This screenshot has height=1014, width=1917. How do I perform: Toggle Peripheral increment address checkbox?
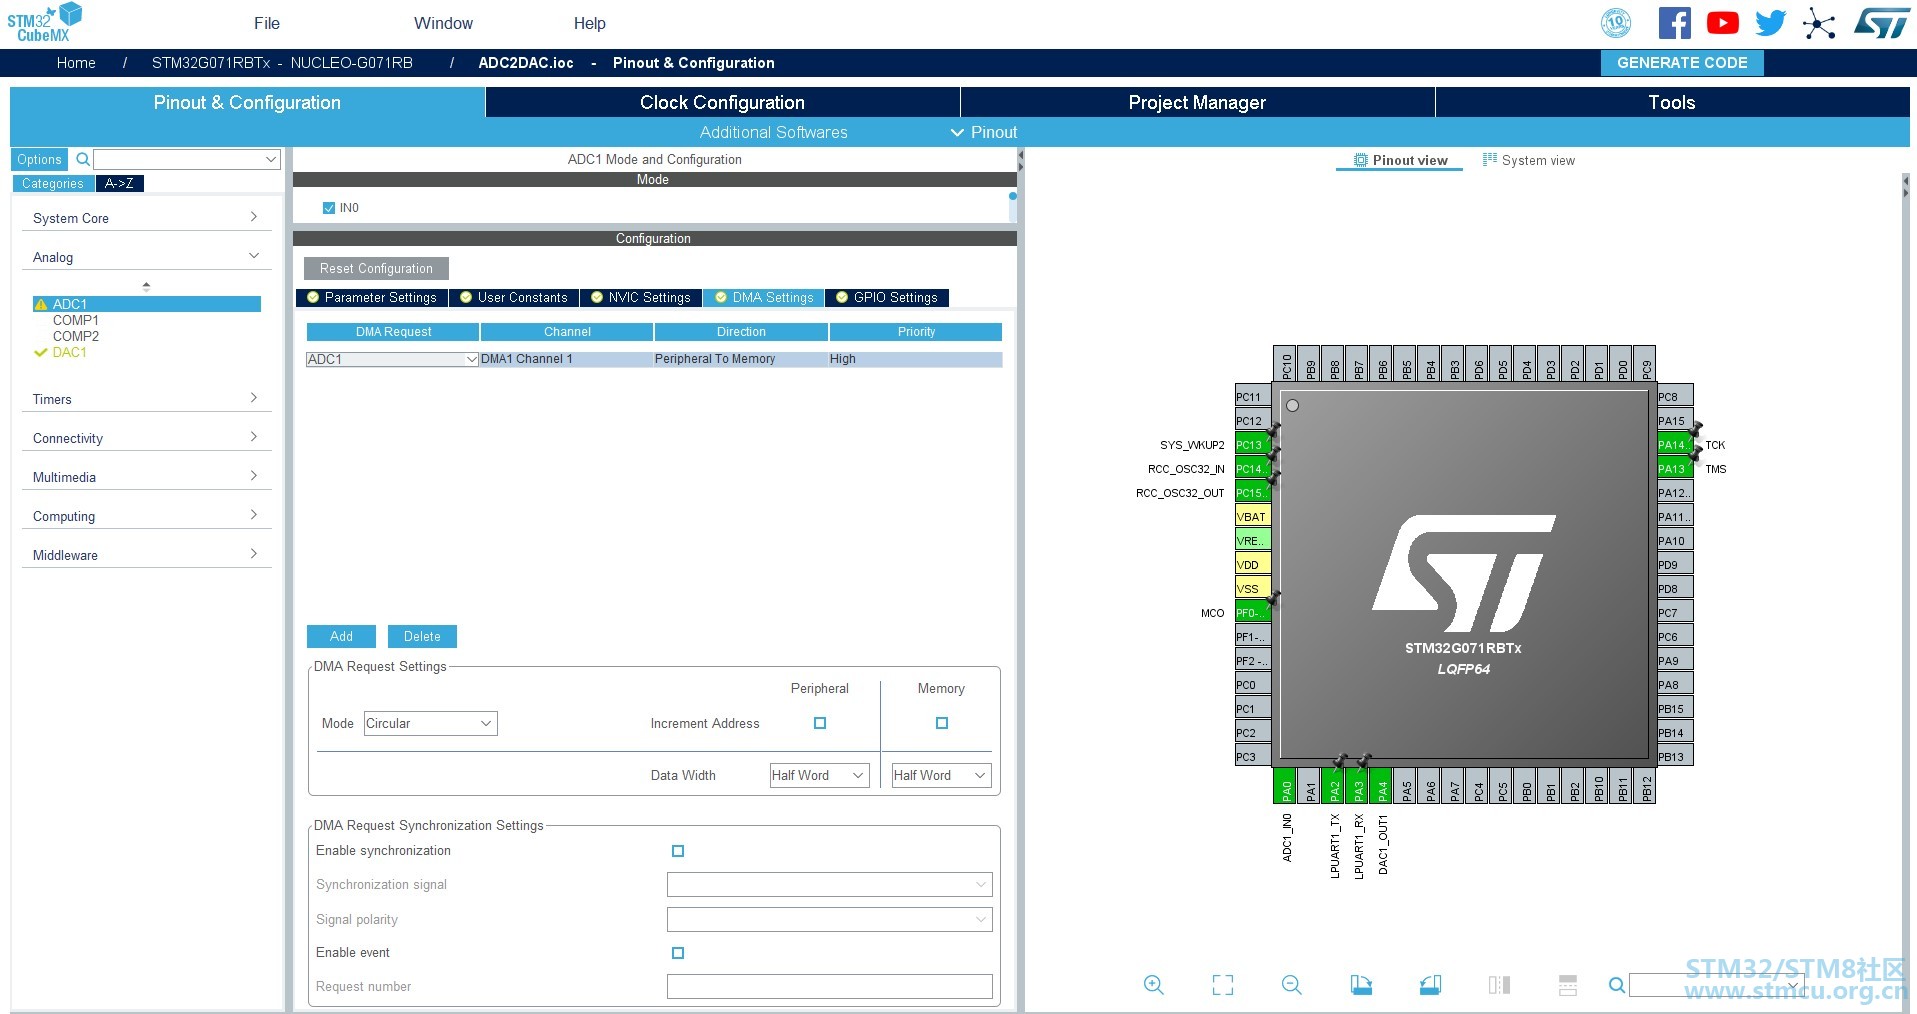point(820,723)
